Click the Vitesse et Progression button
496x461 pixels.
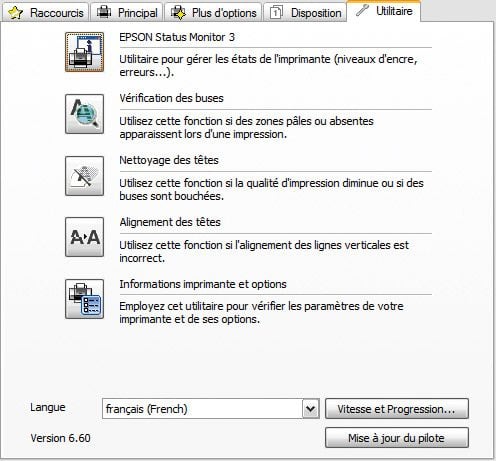pos(397,409)
